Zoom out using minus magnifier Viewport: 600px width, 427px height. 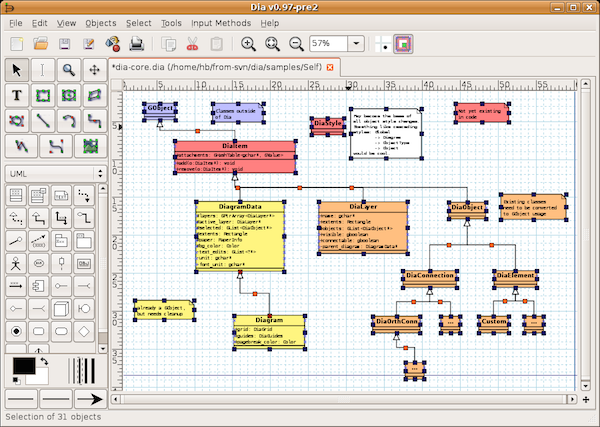(x=296, y=44)
